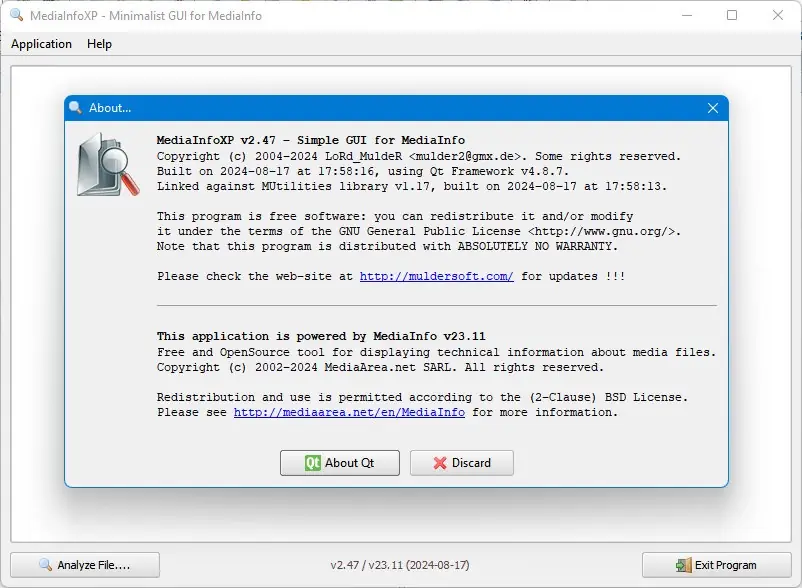Image resolution: width=802 pixels, height=588 pixels.
Task: Open the Application menu
Action: (41, 44)
